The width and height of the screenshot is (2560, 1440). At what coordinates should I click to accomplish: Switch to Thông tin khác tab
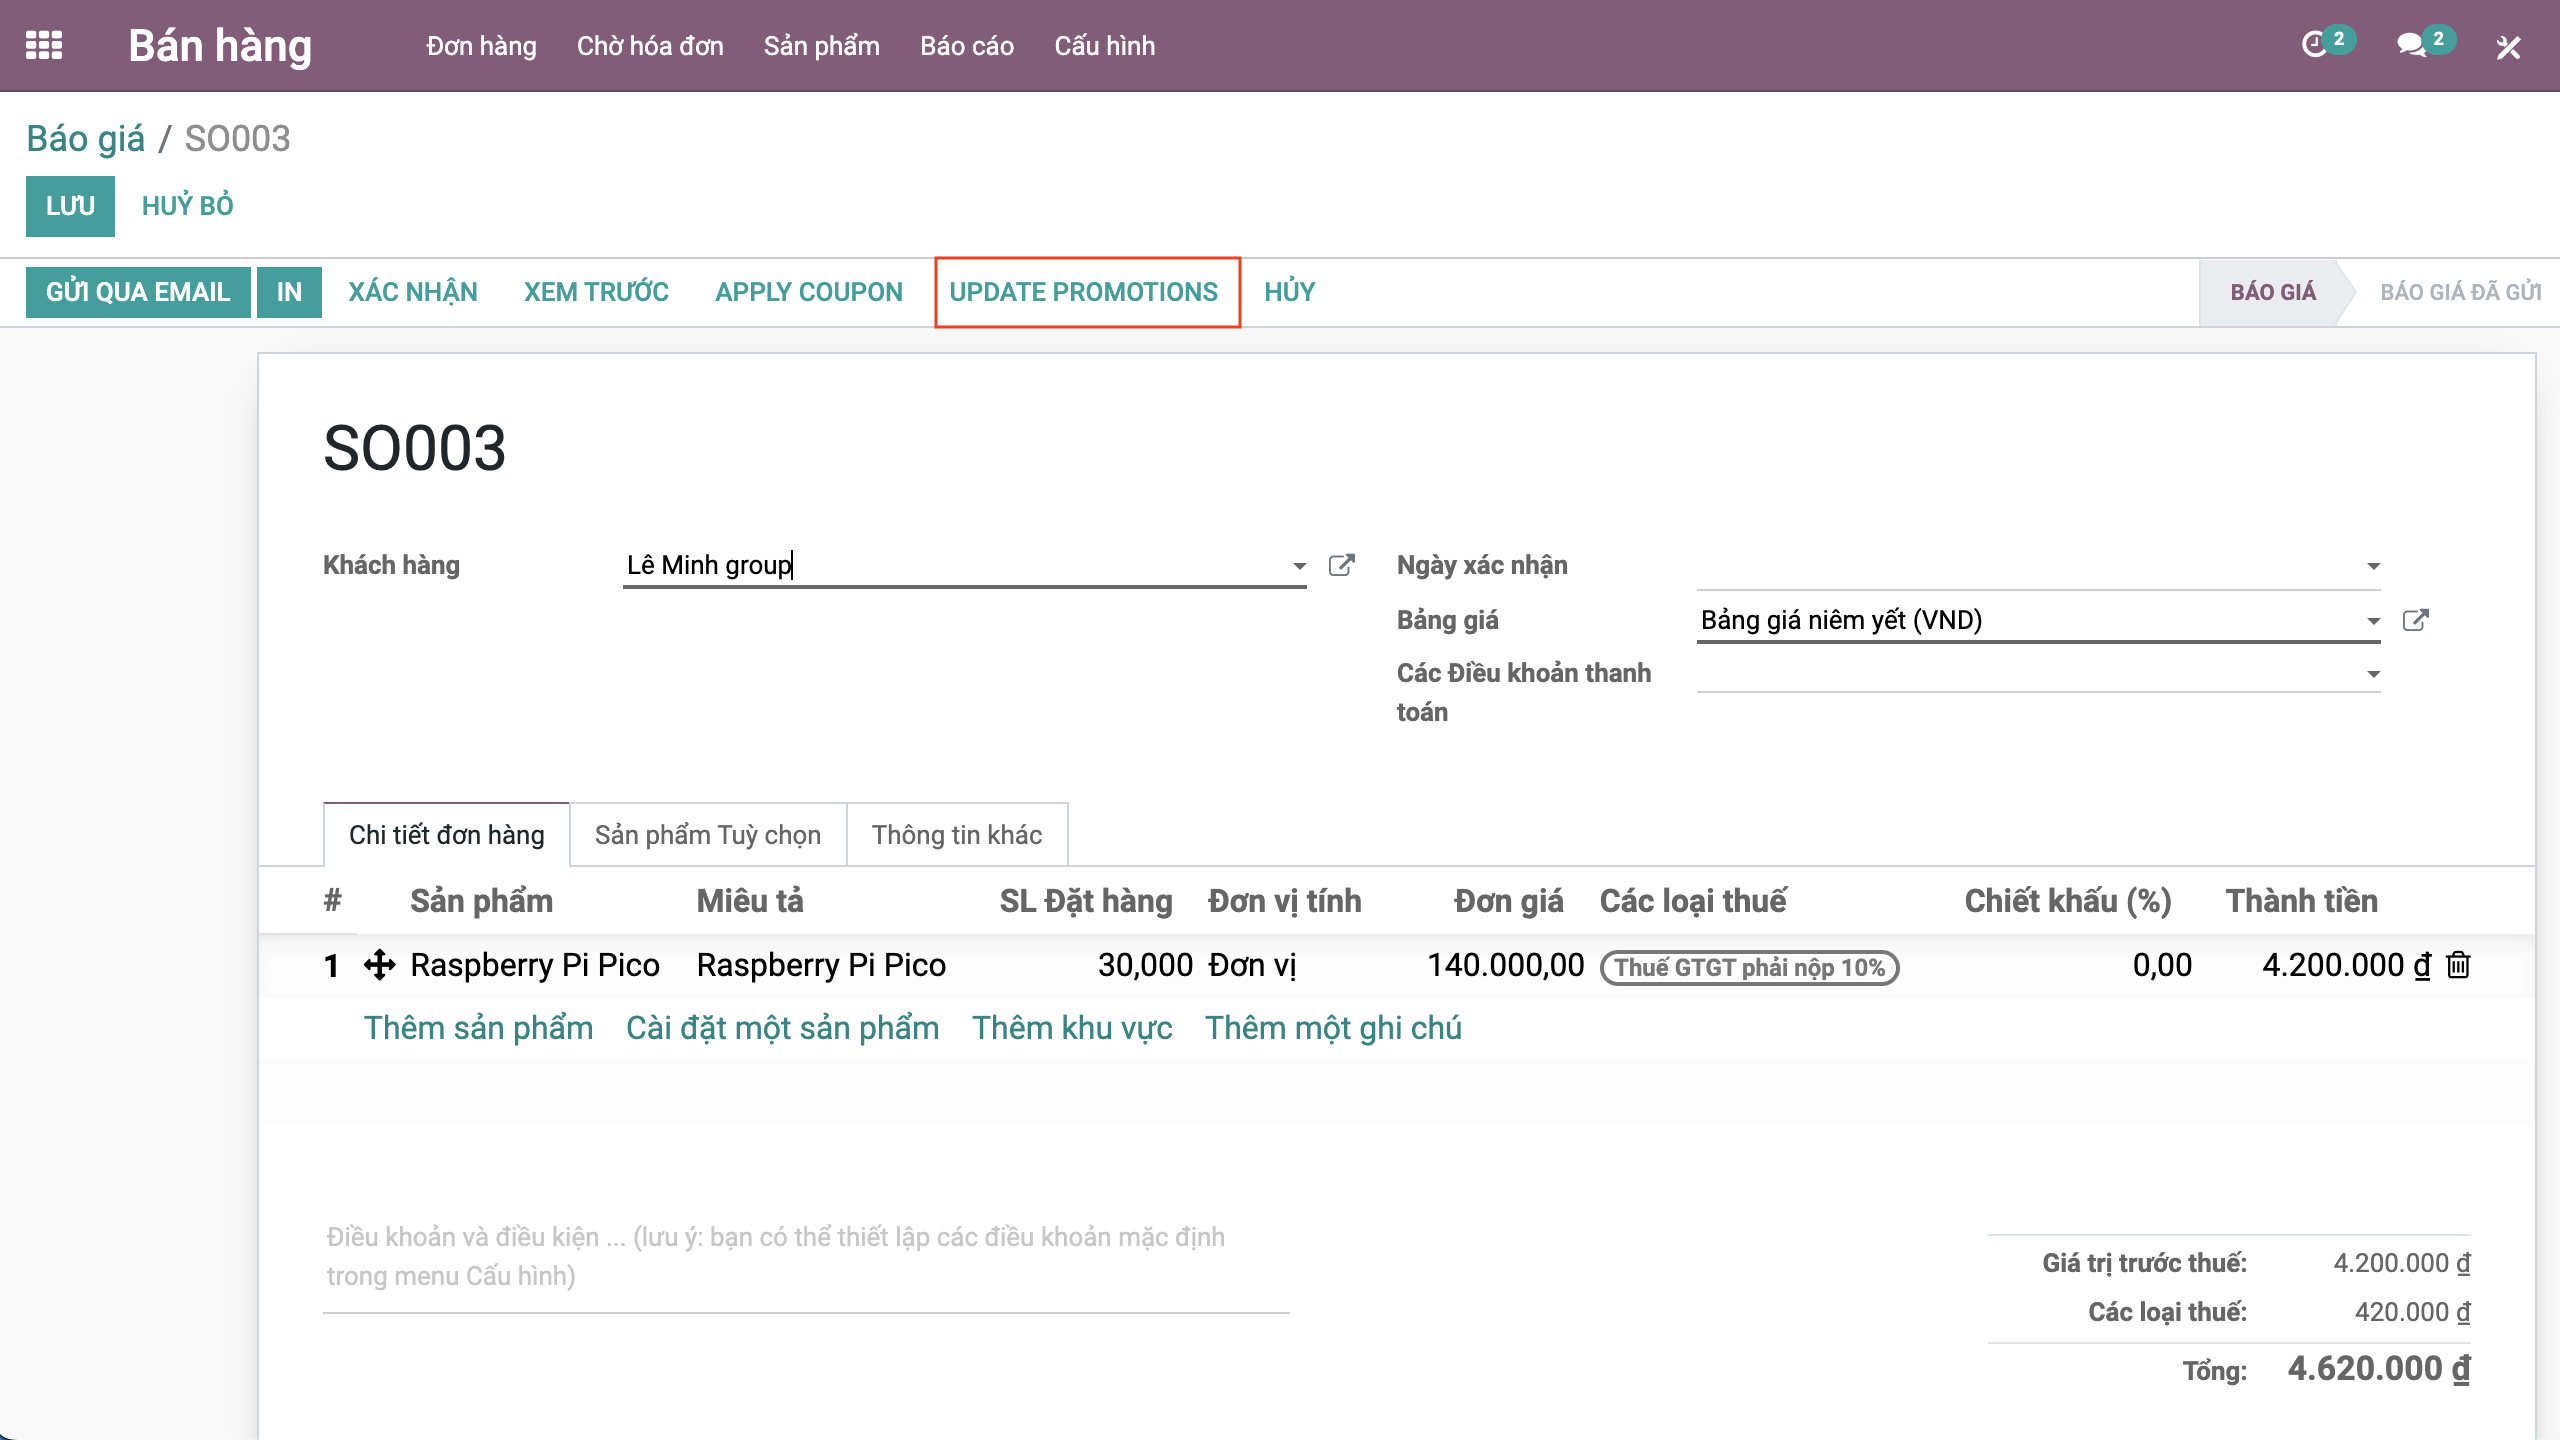956,835
